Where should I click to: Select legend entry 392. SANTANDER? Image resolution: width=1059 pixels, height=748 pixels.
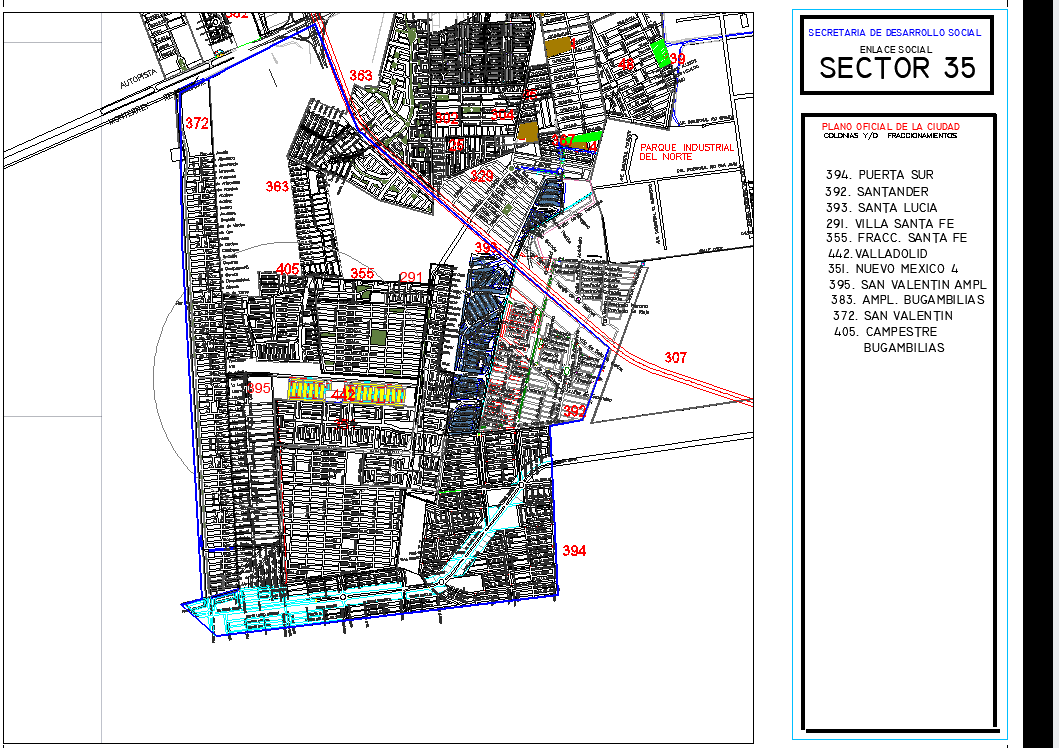tap(877, 191)
